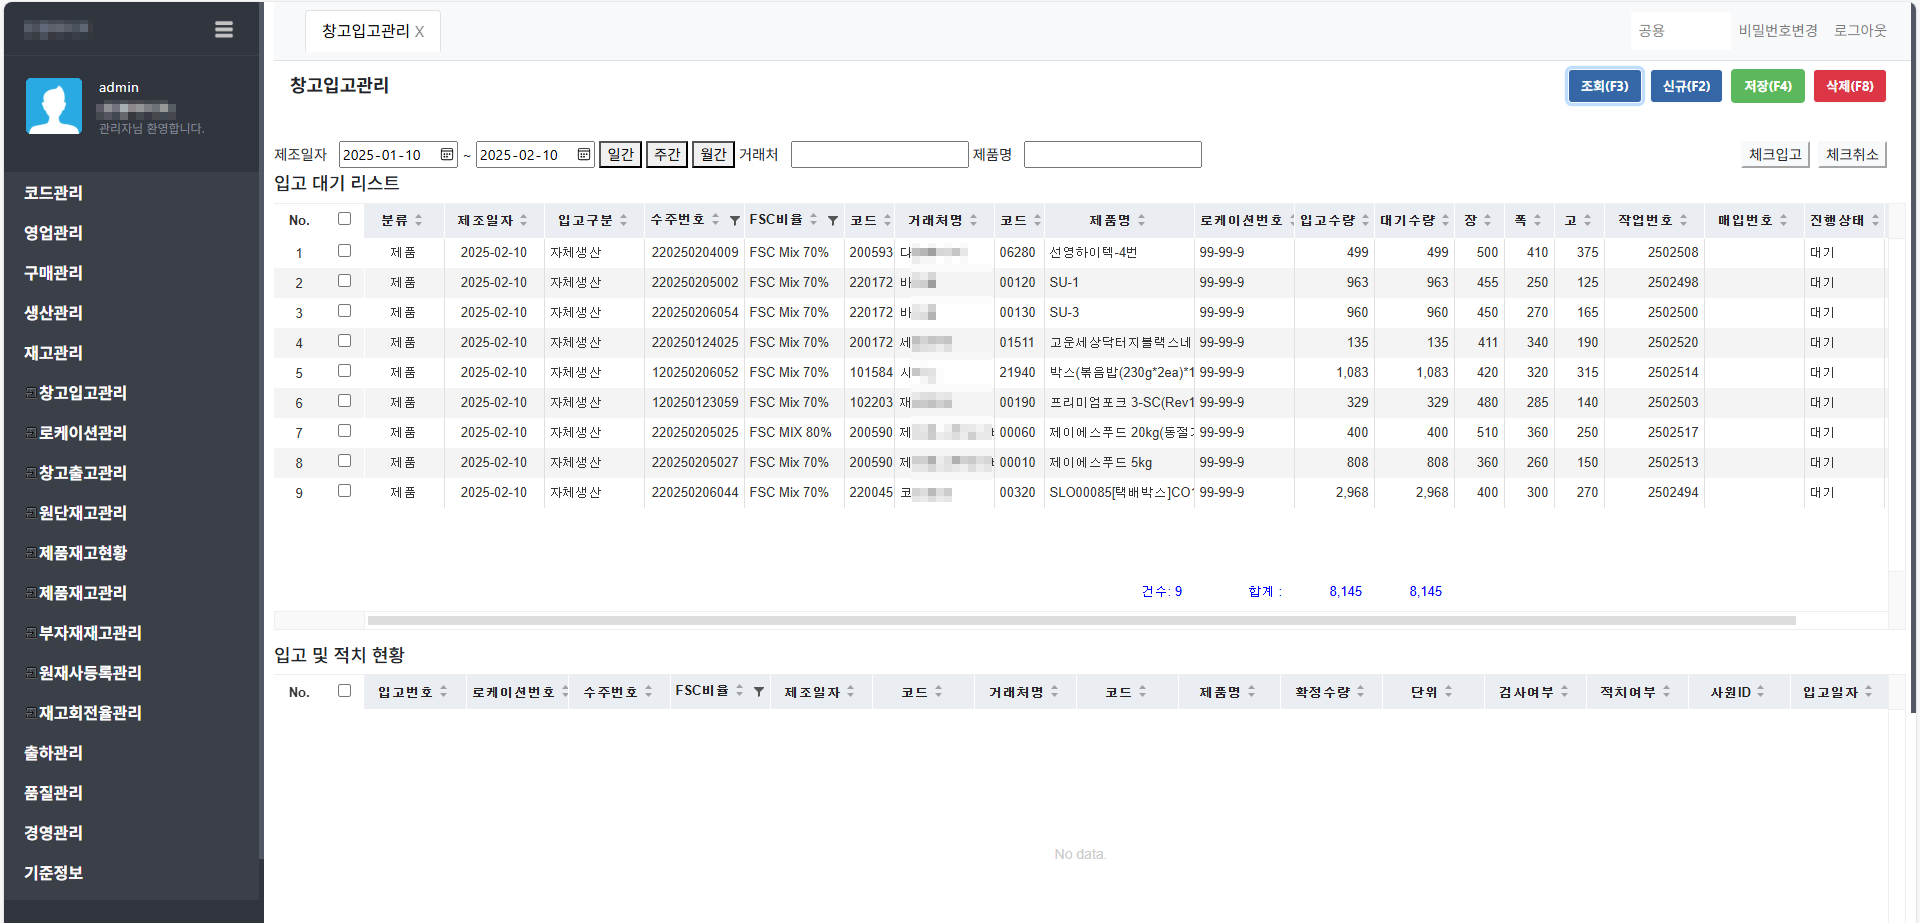Check row 5 checkbox with 작업번호 2502514
Image resolution: width=1920 pixels, height=923 pixels.
click(x=344, y=371)
